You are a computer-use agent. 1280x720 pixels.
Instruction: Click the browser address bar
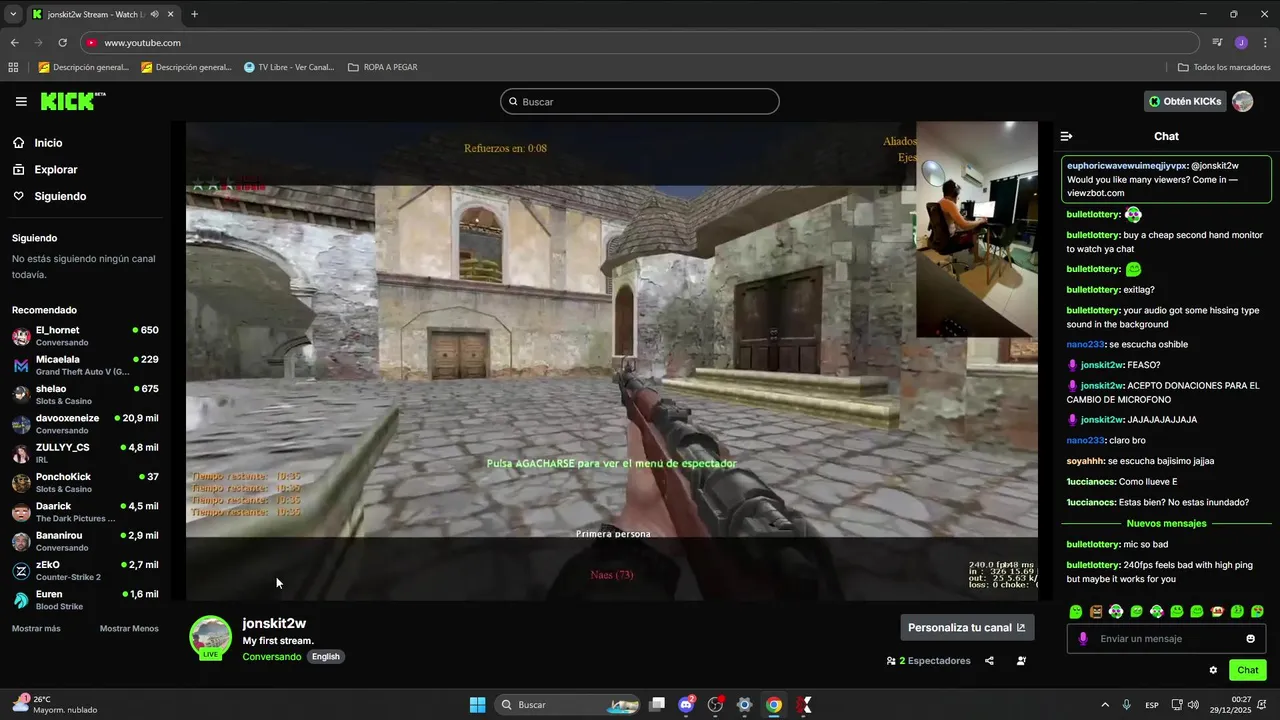click(640, 43)
